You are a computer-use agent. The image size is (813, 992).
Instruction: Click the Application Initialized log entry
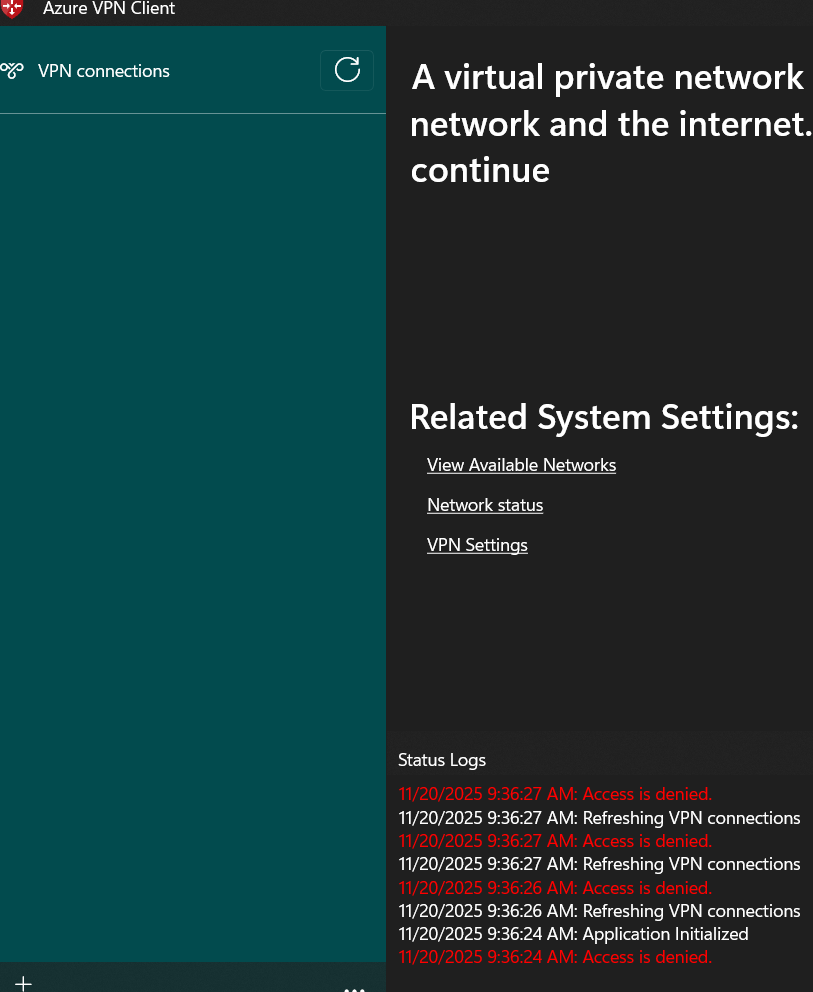click(573, 934)
